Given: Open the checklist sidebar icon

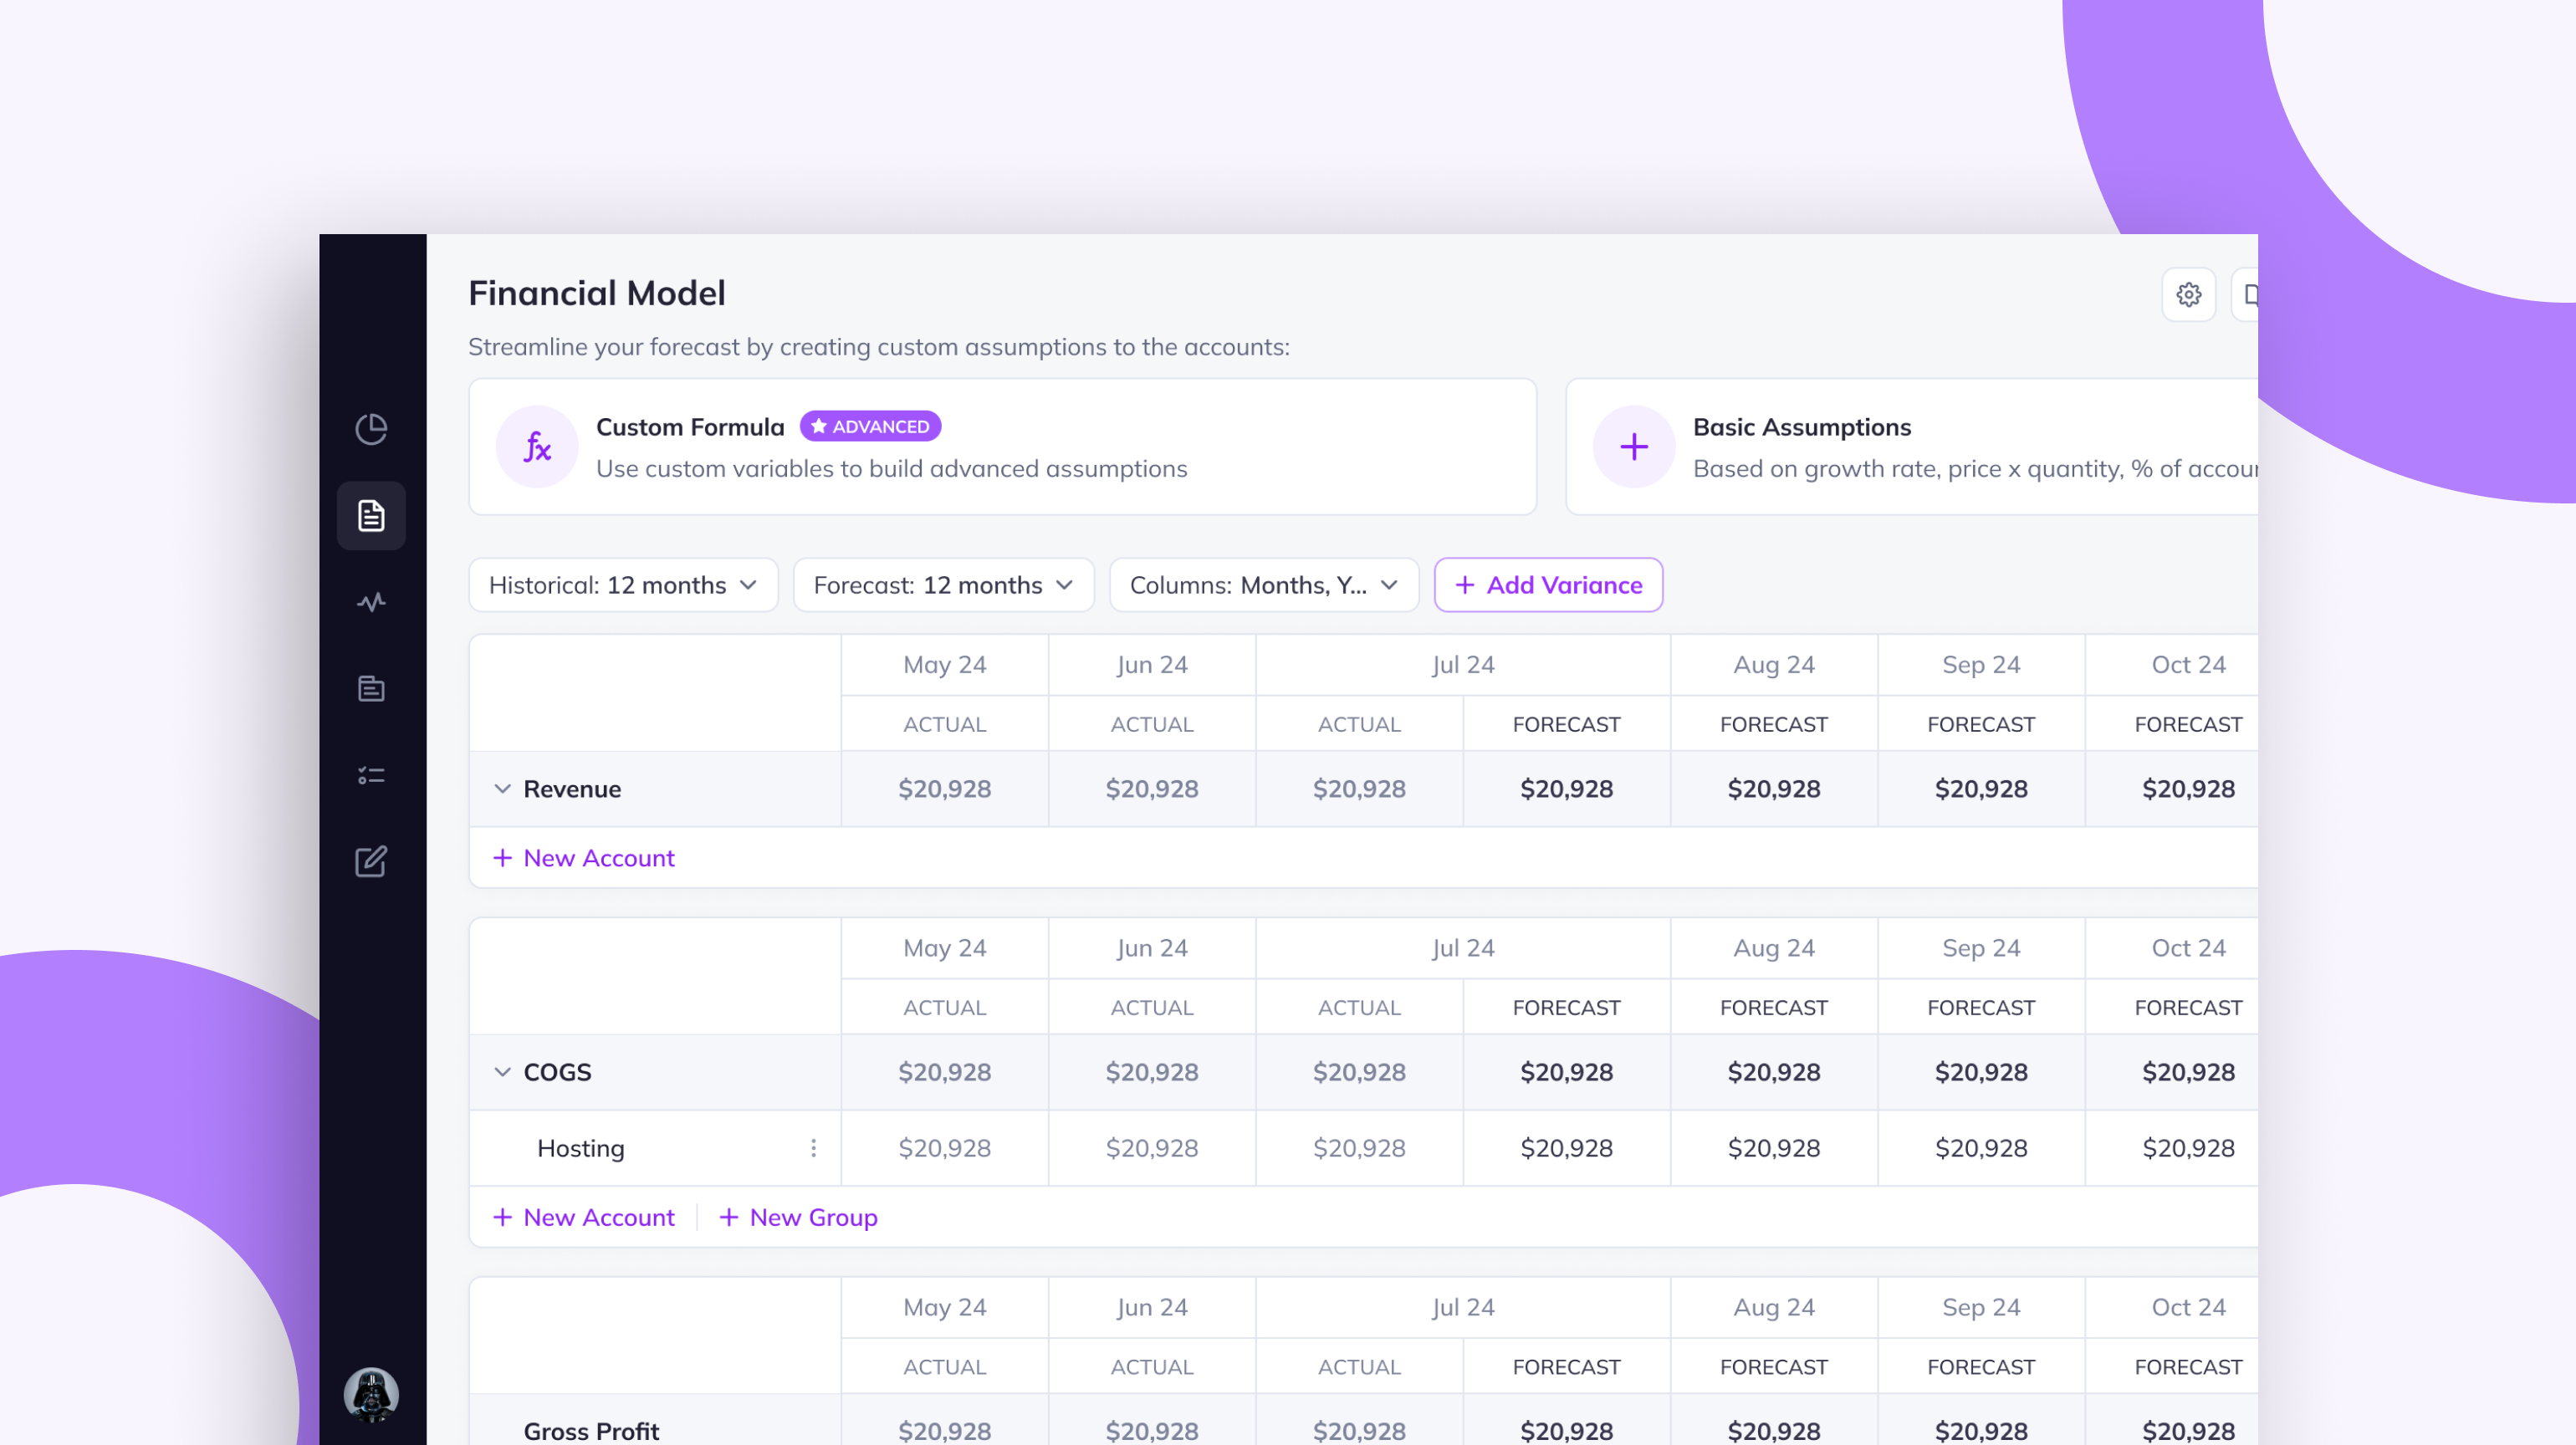Looking at the screenshot, I should click(371, 775).
